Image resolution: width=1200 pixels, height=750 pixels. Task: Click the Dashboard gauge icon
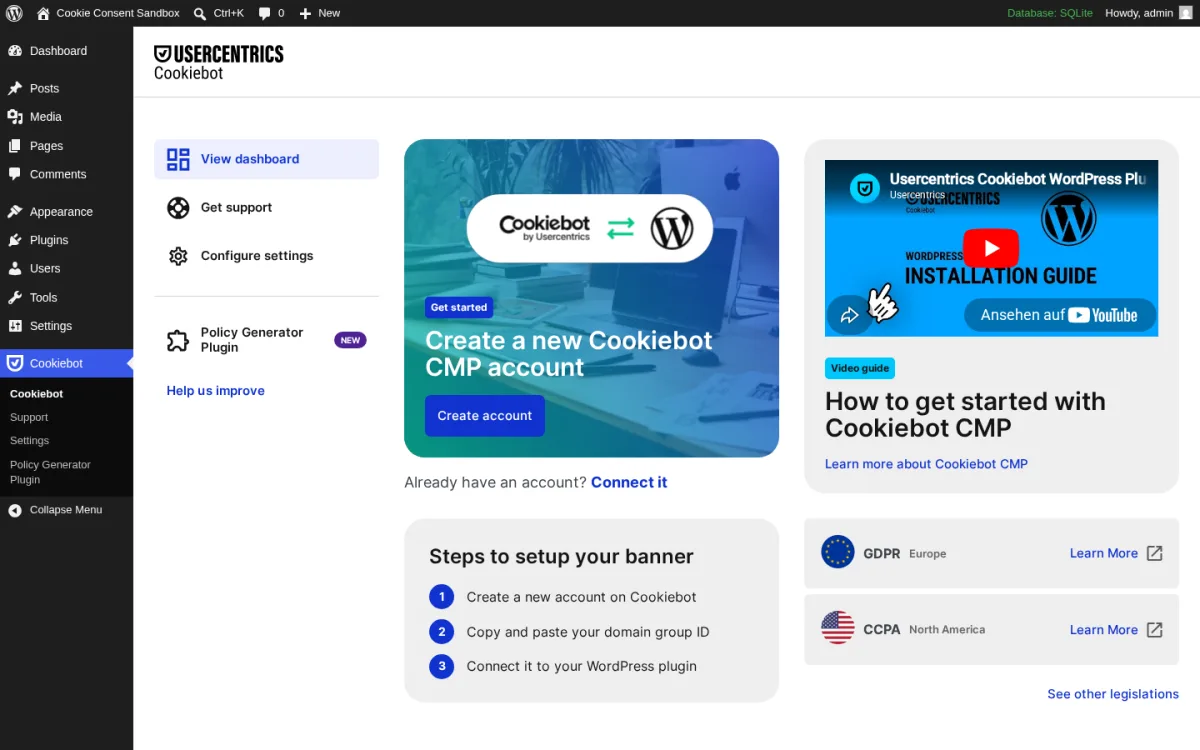(x=15, y=51)
